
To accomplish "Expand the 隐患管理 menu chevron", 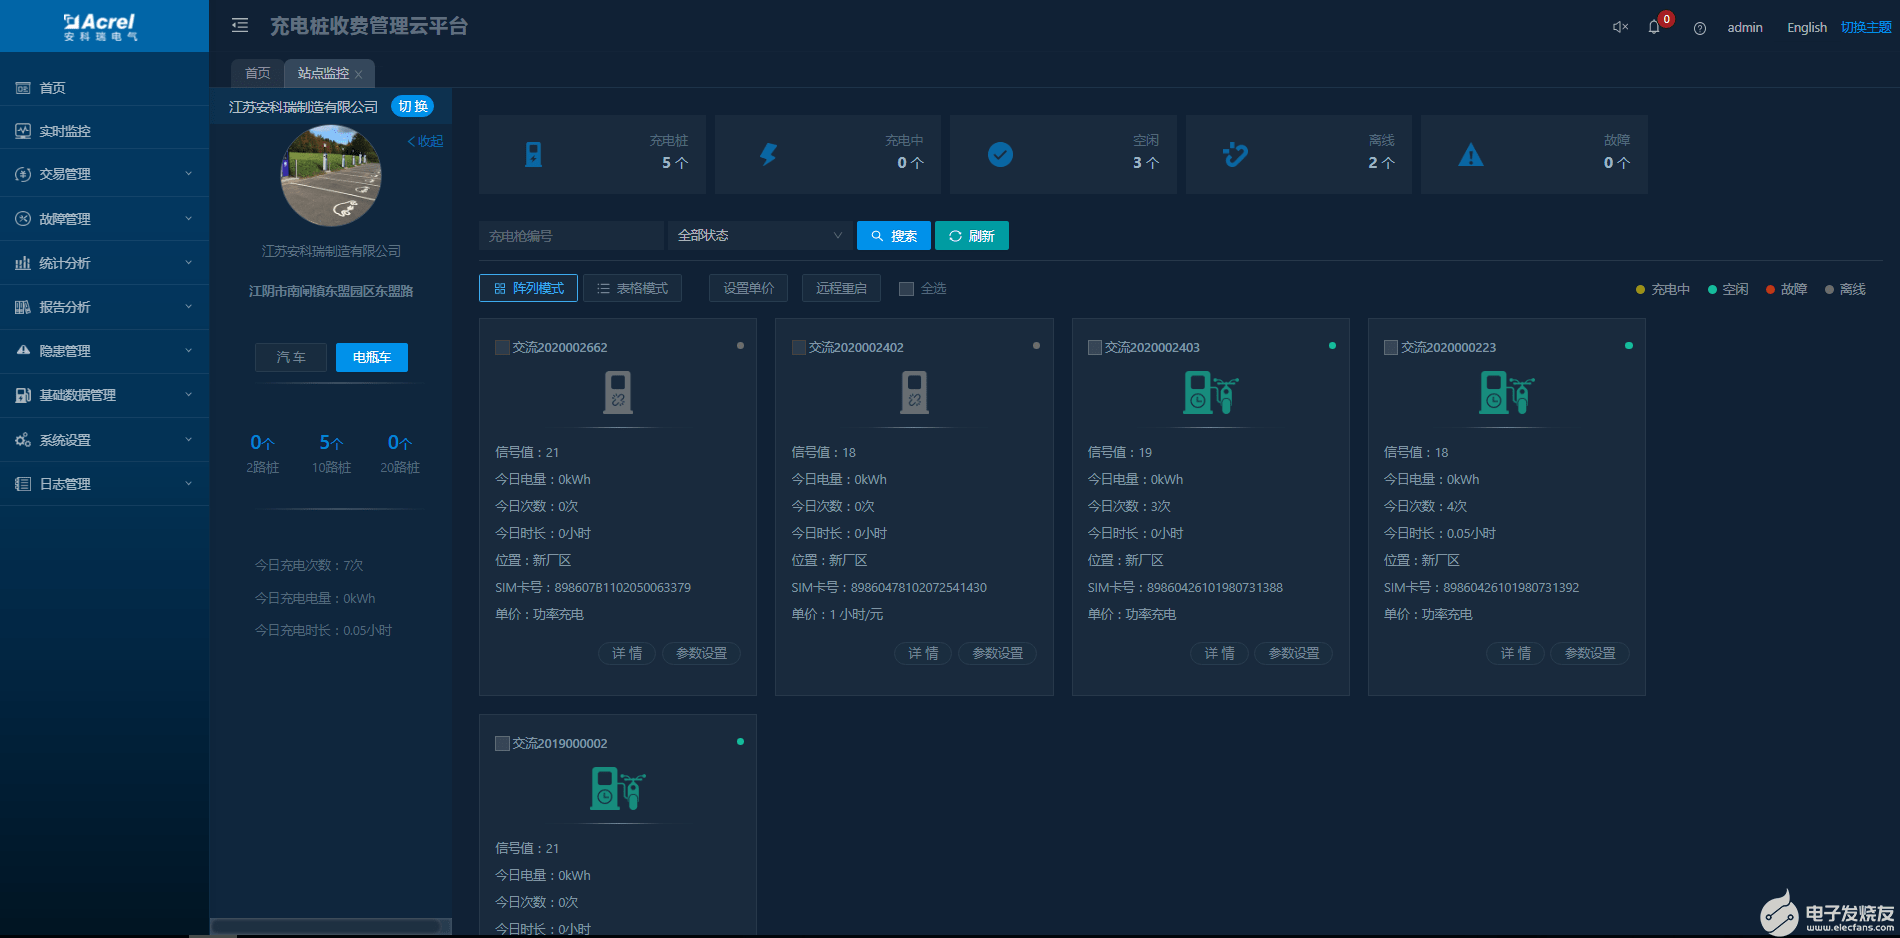I will pos(188,351).
